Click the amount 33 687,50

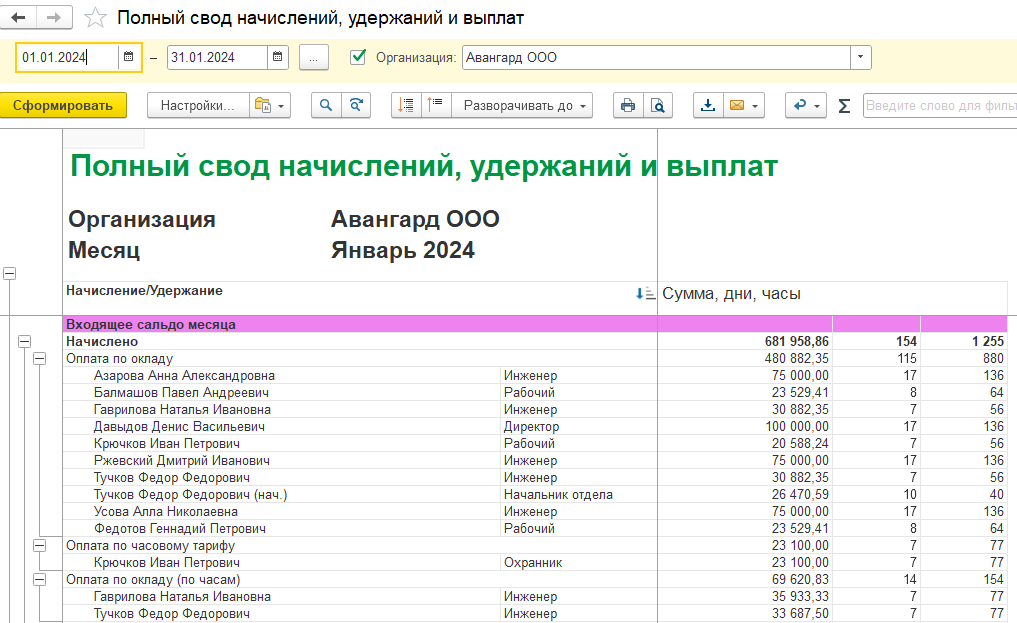800,613
